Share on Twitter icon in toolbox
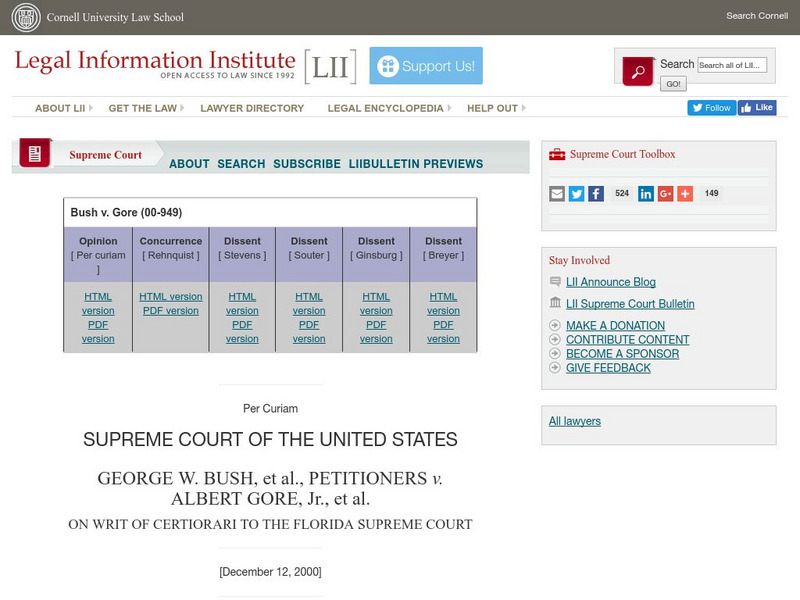800x600 pixels. tap(576, 193)
